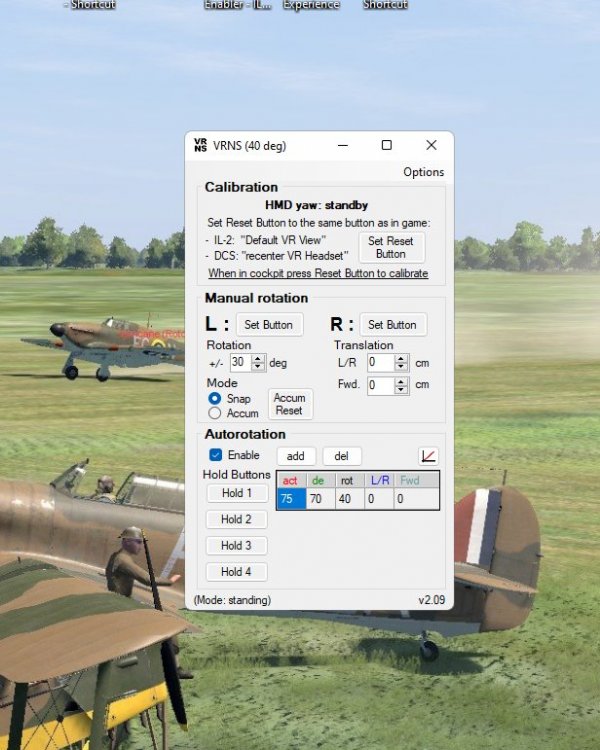Select Snap rotation mode
Viewport: 600px width, 750px height.
coord(215,398)
